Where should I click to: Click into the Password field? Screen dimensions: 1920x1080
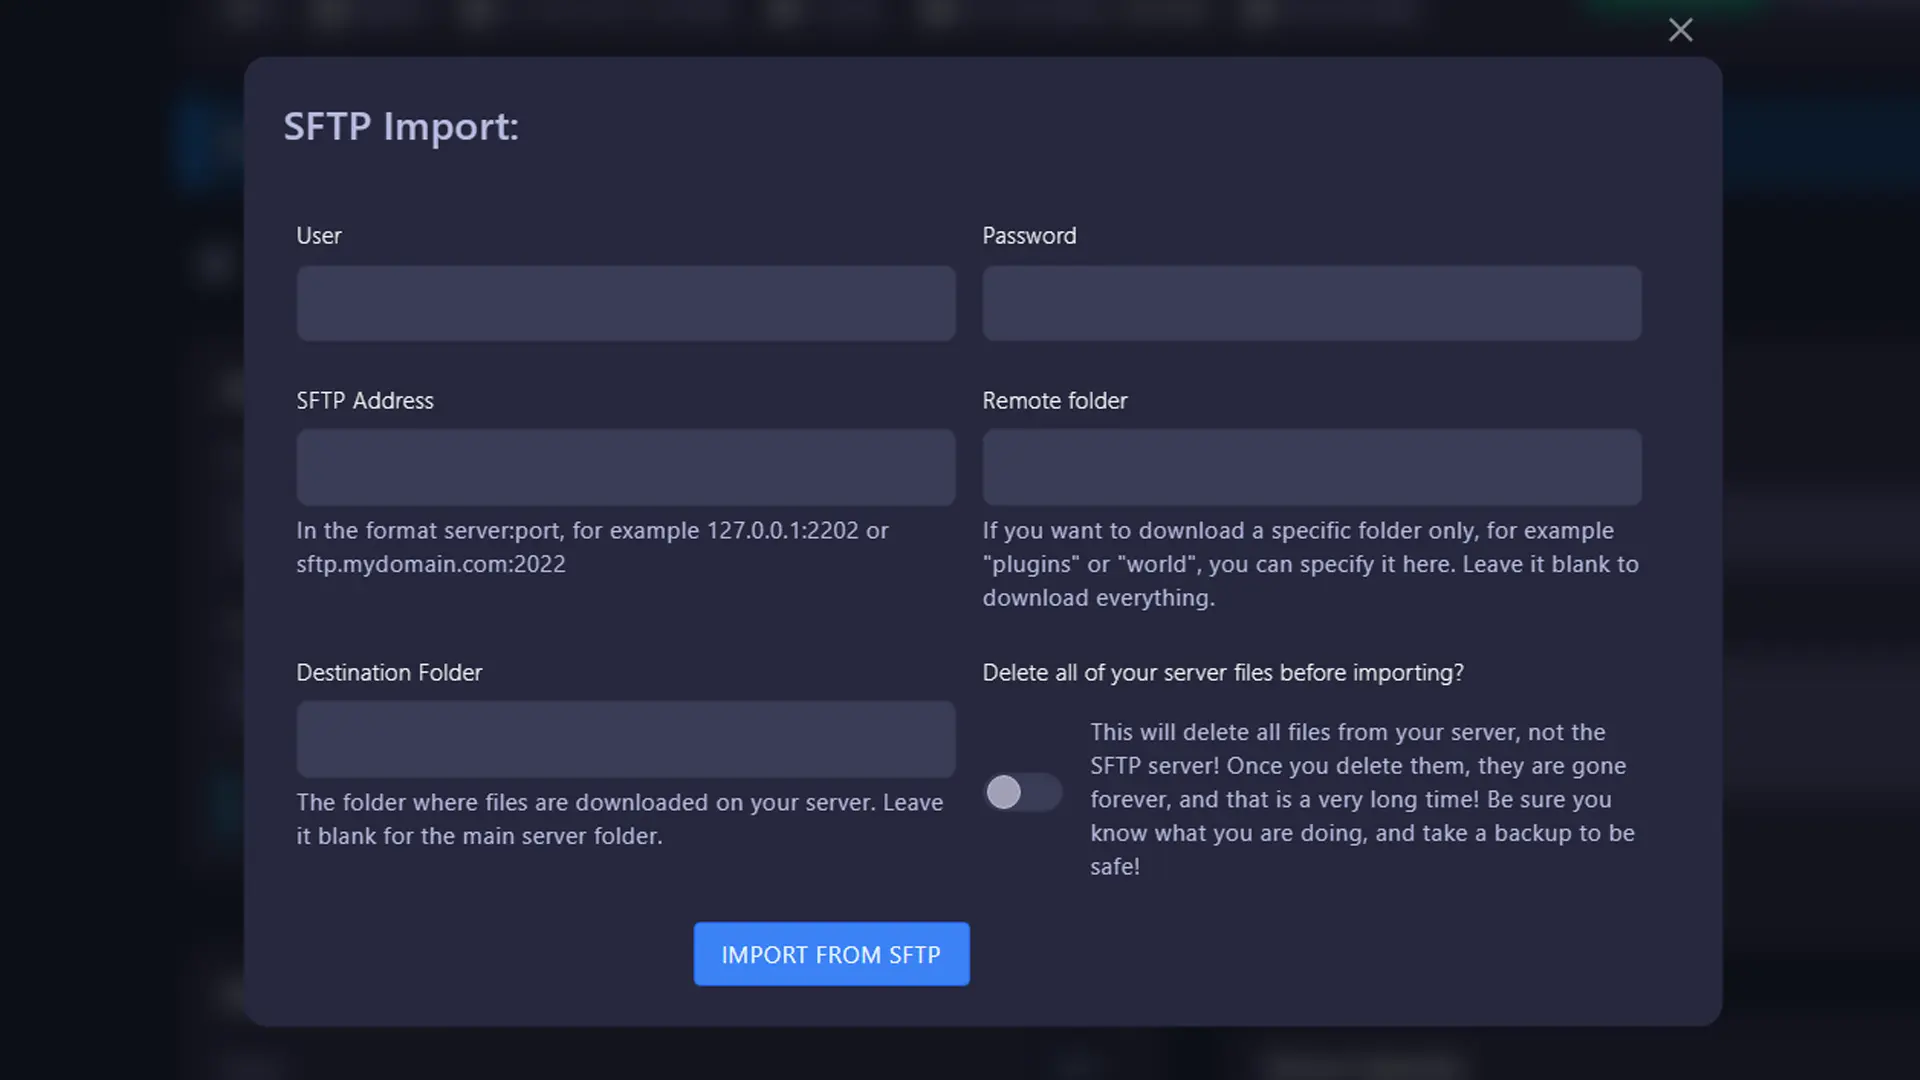pos(1311,303)
